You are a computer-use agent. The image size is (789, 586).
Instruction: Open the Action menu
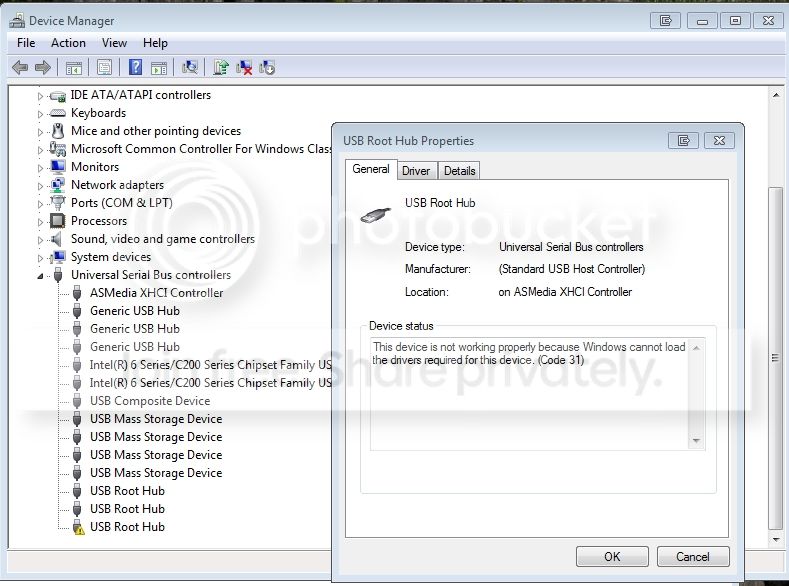(x=68, y=43)
